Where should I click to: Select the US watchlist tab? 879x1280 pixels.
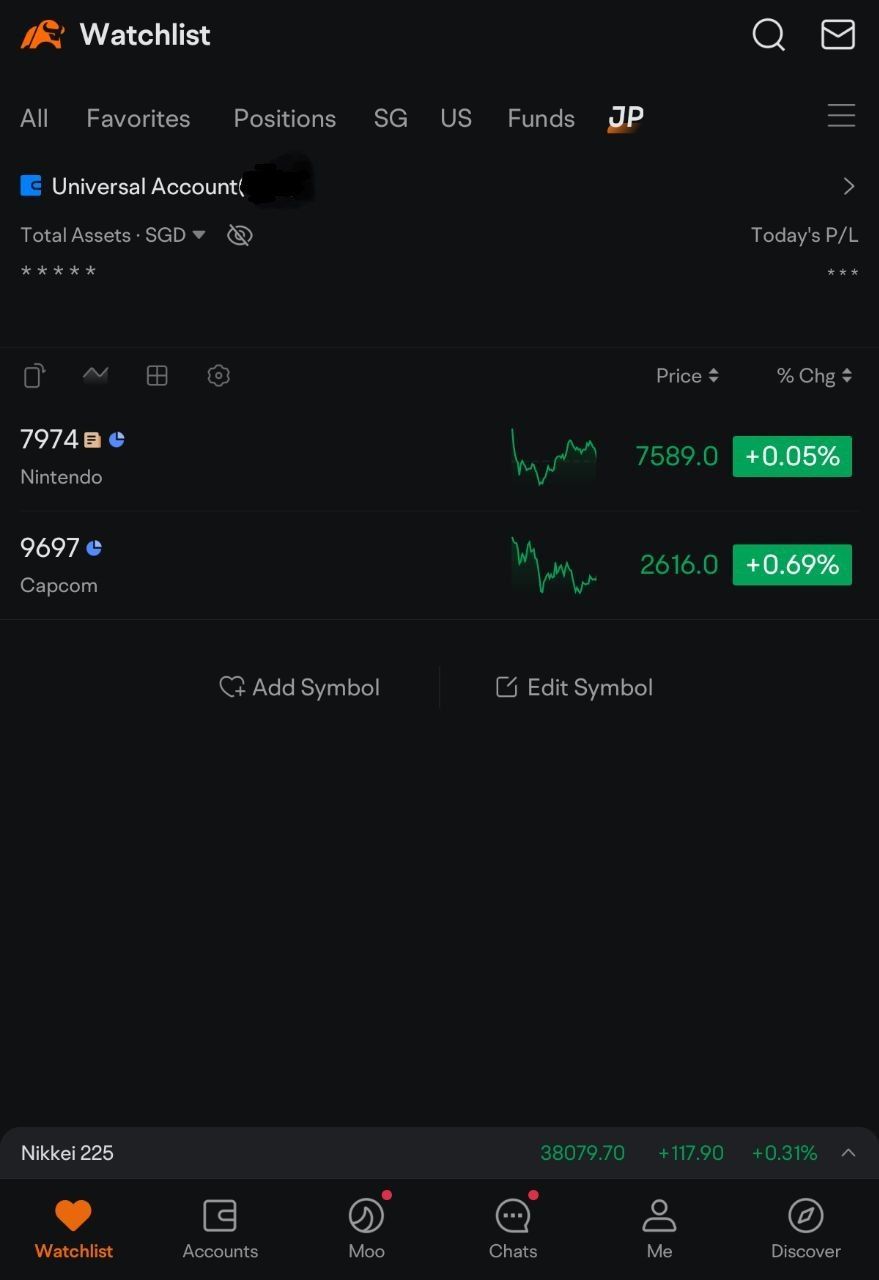(x=456, y=118)
